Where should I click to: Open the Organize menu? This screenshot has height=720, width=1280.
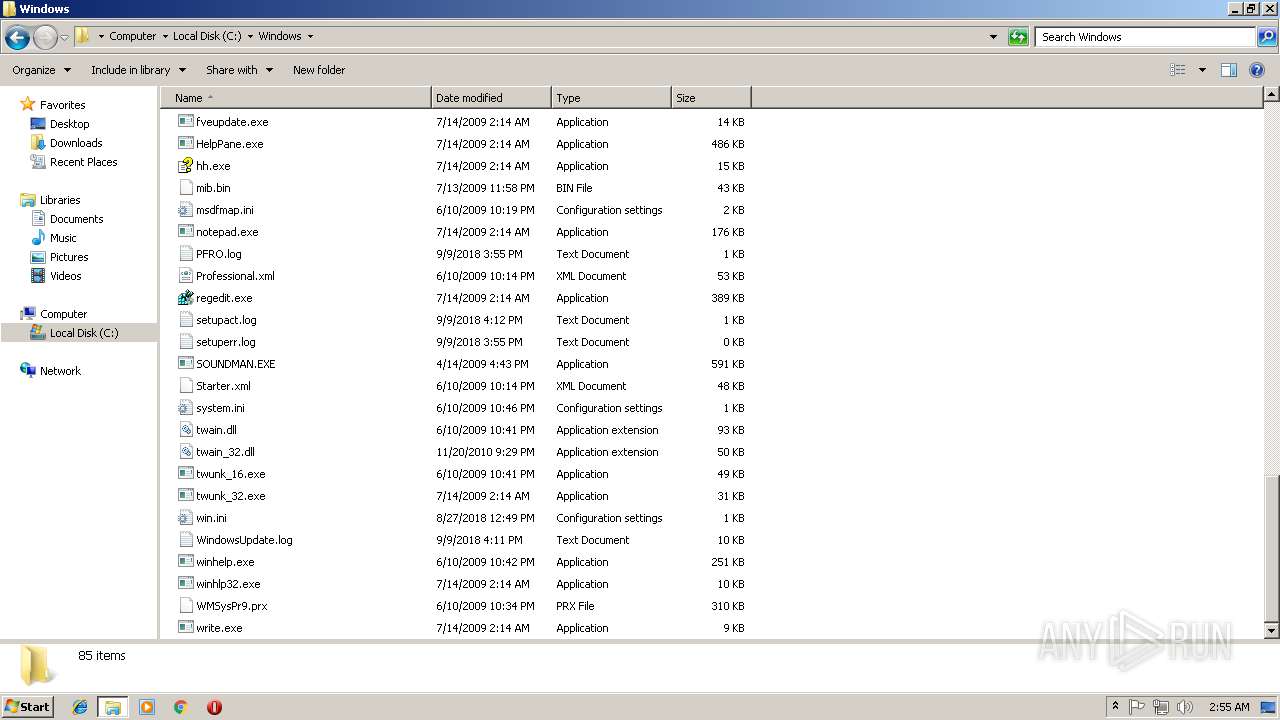tap(41, 70)
